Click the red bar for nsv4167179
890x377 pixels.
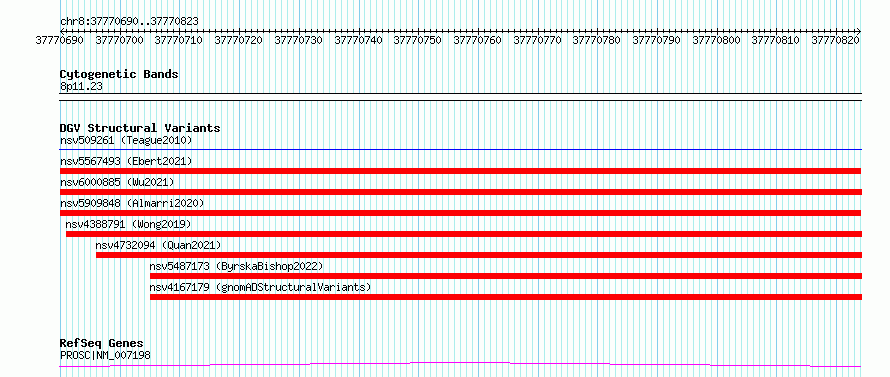[x=506, y=297]
